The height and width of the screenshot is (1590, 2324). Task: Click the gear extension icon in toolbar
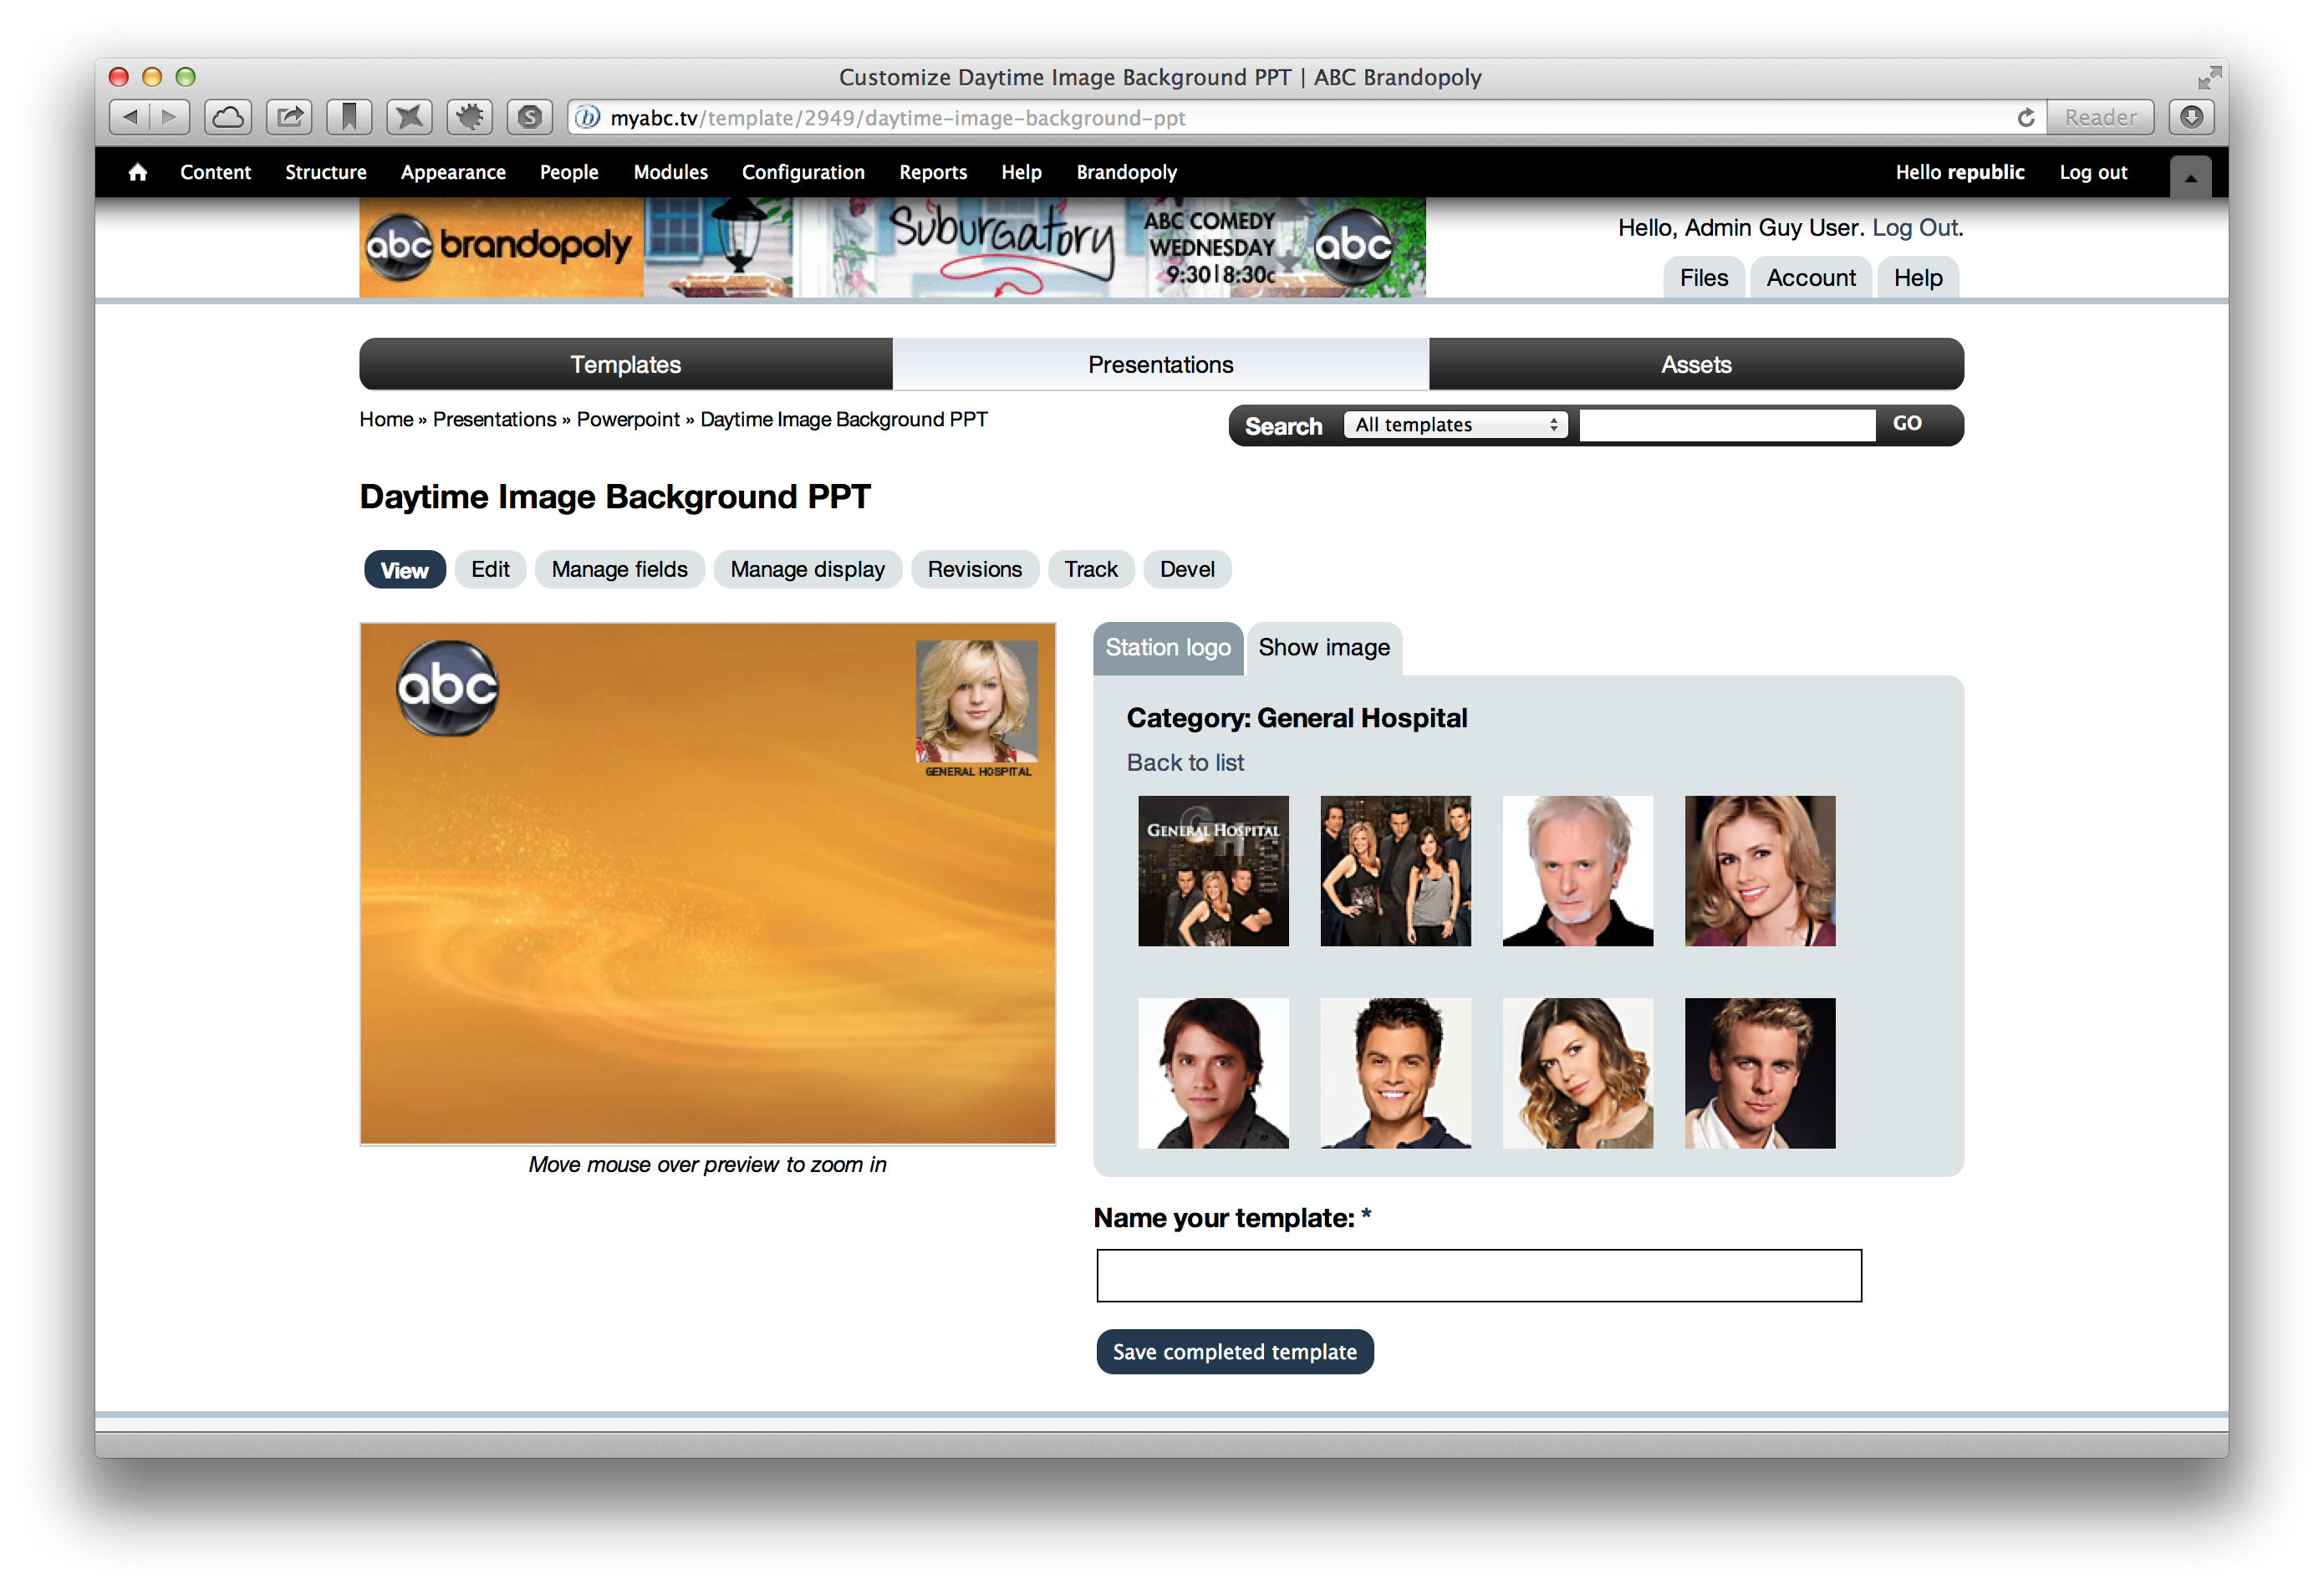click(x=470, y=118)
